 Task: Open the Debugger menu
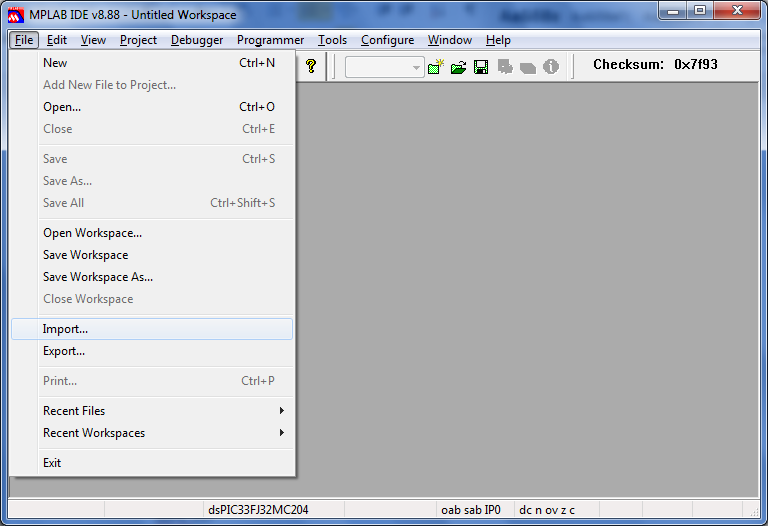197,40
